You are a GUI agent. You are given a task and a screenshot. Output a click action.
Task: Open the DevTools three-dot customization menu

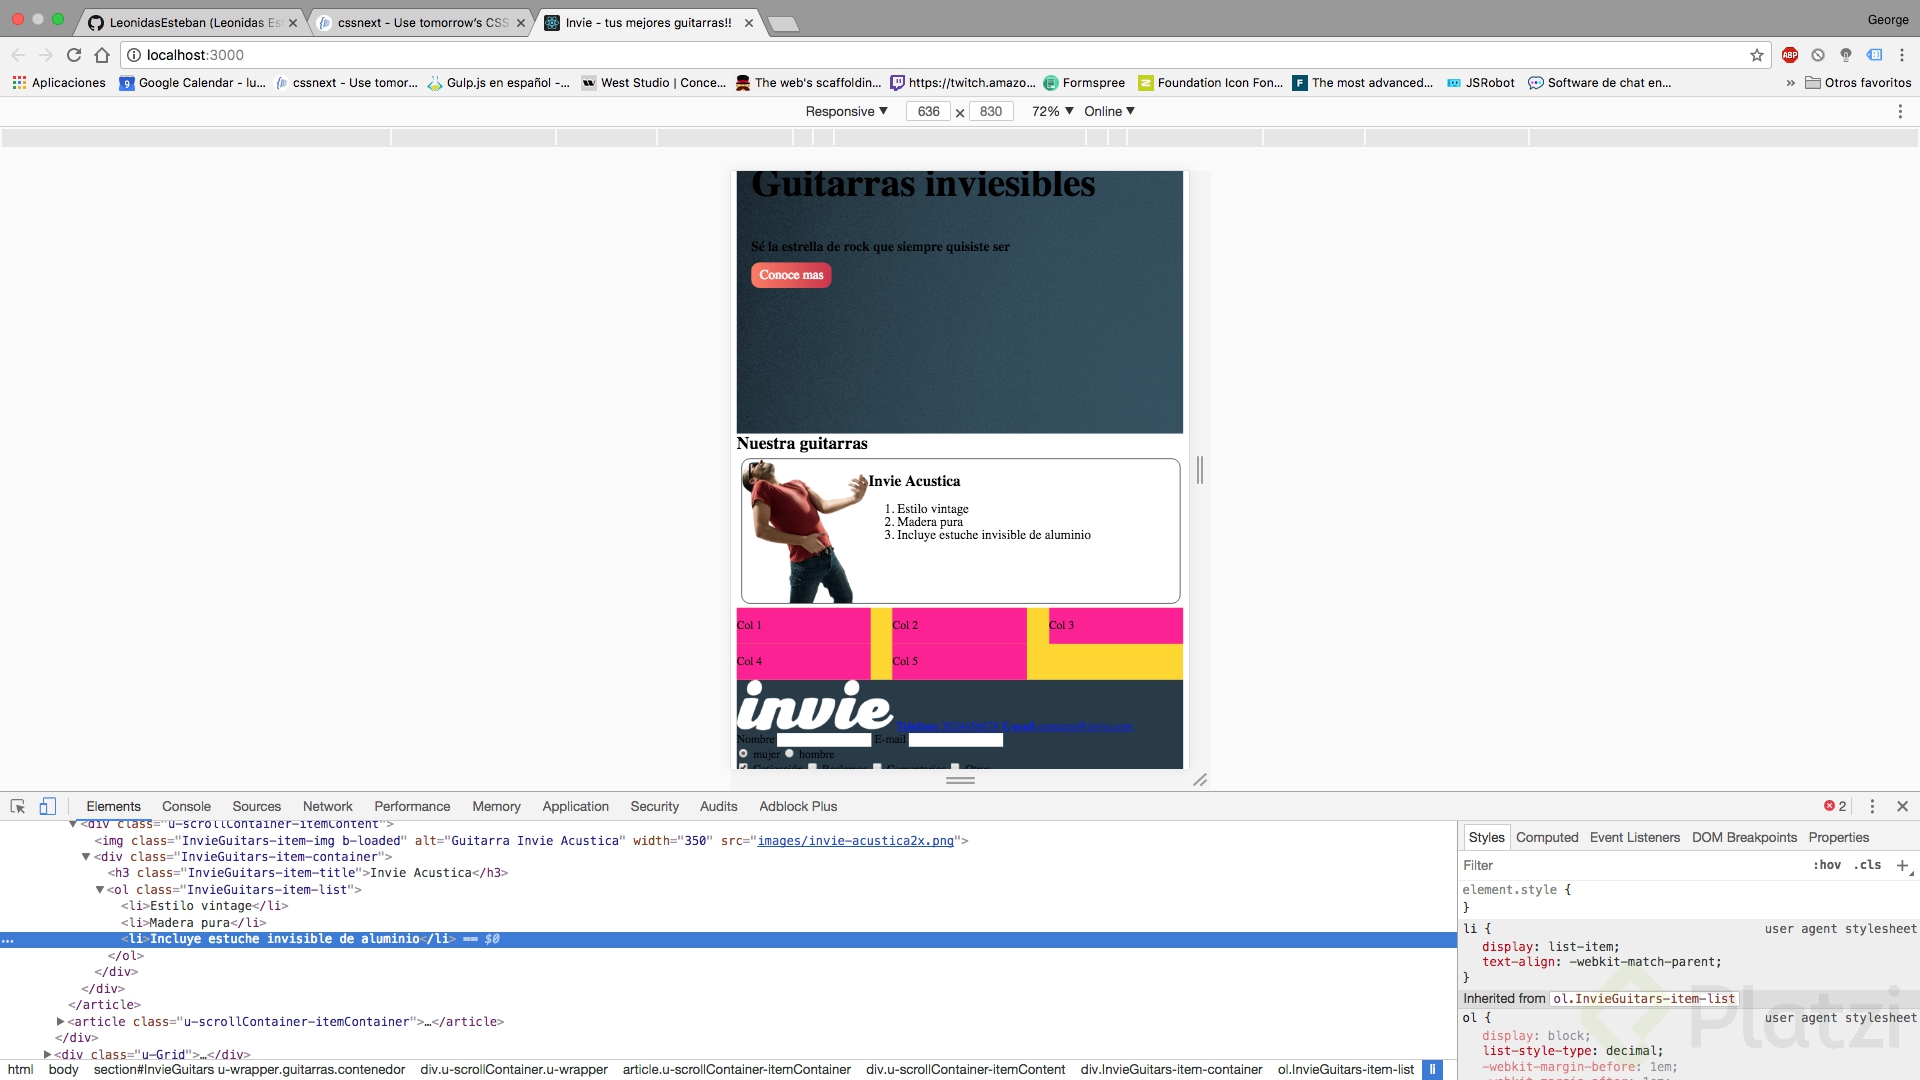pos(1871,806)
